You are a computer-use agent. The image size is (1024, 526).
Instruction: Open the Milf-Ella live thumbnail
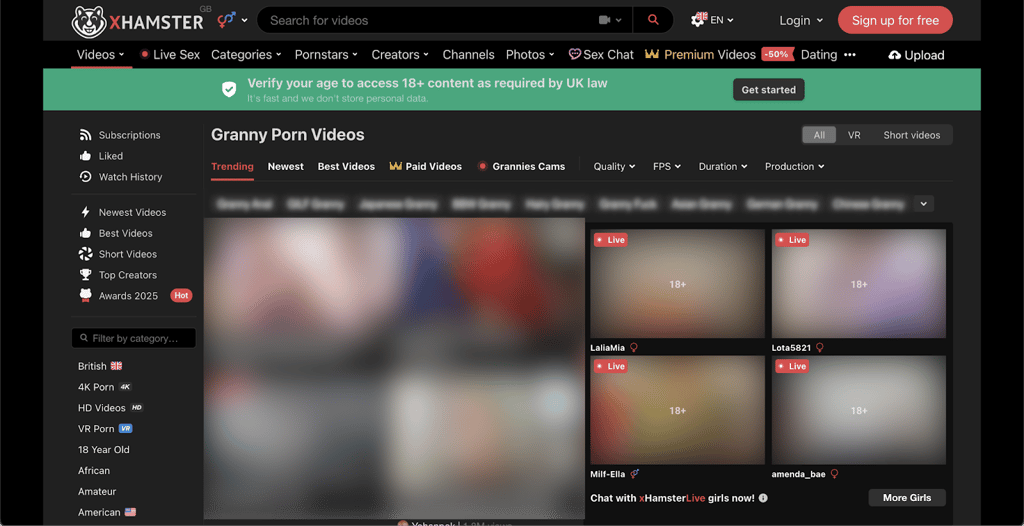(x=677, y=410)
